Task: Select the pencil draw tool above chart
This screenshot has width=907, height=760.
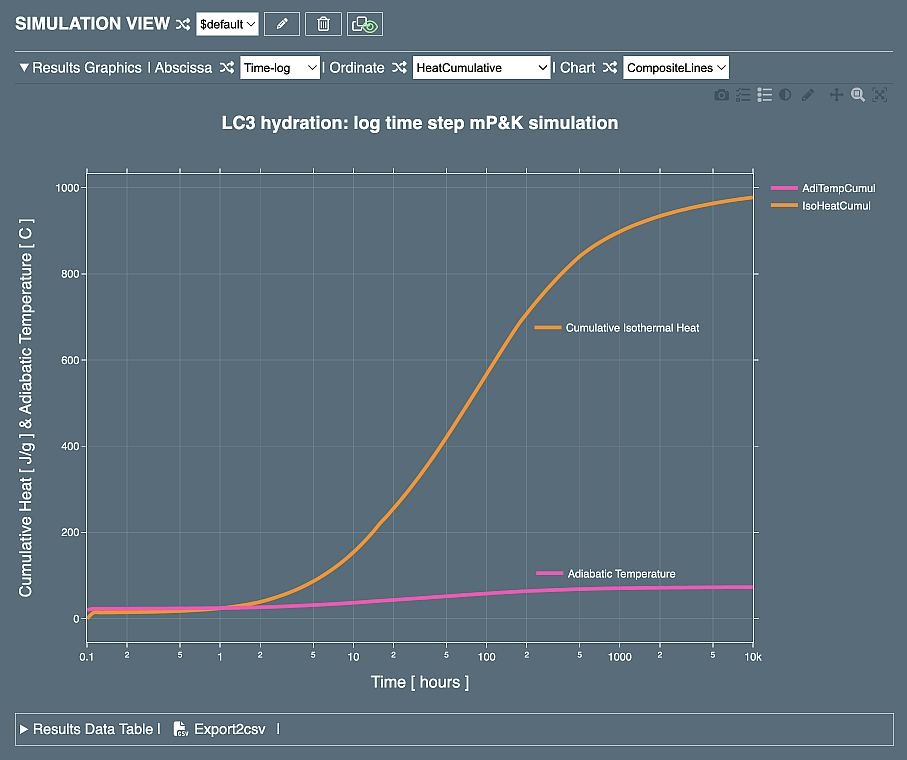Action: coord(808,95)
